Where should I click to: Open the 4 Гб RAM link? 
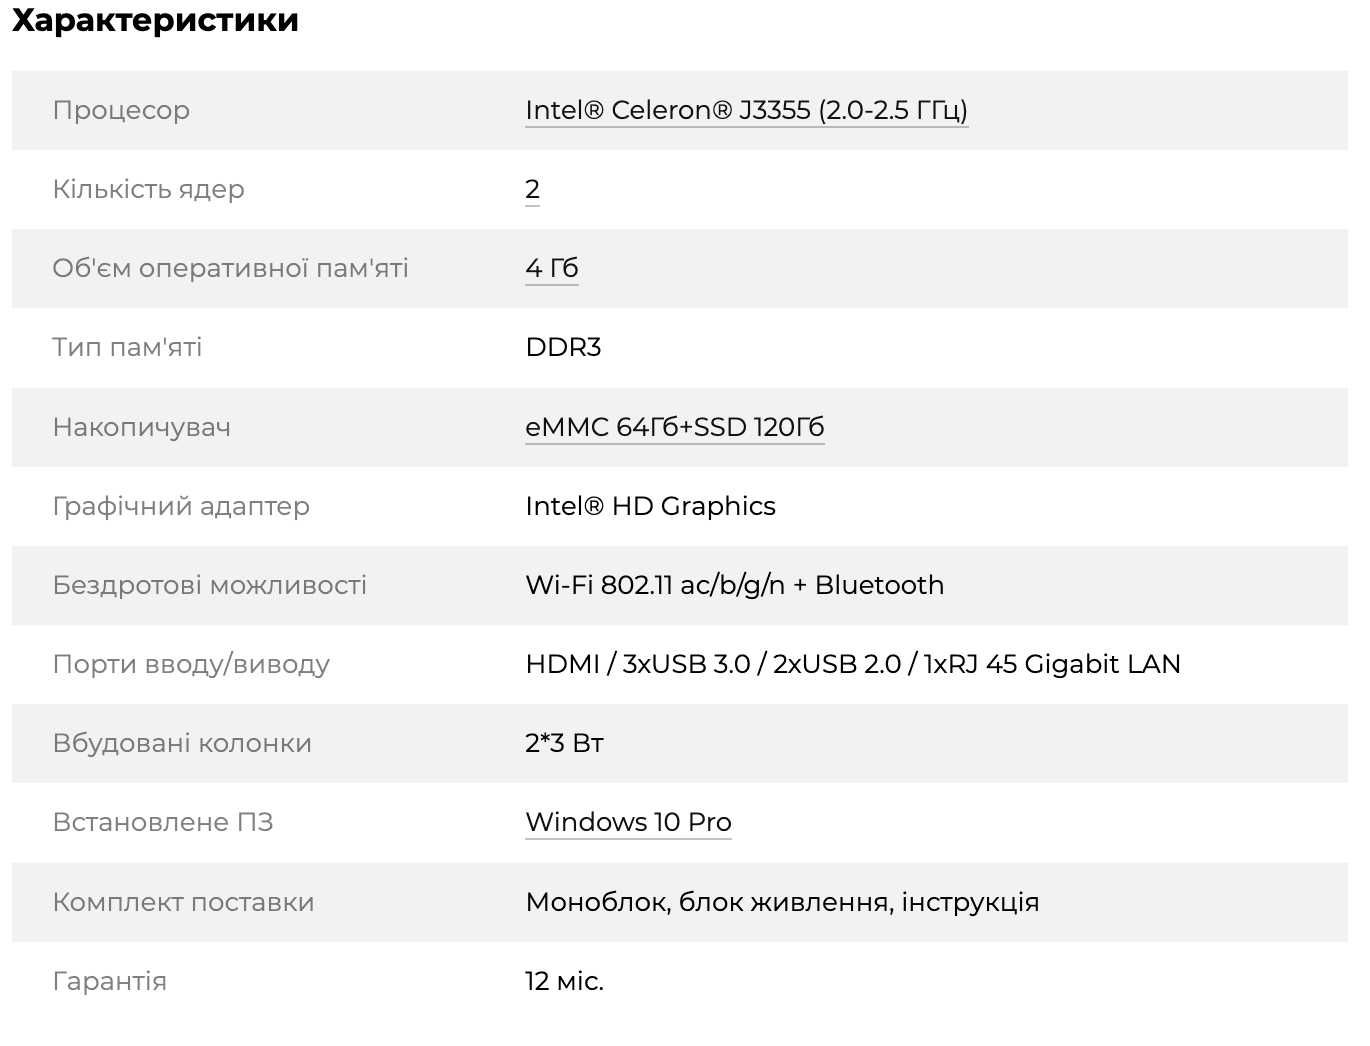[x=552, y=268]
